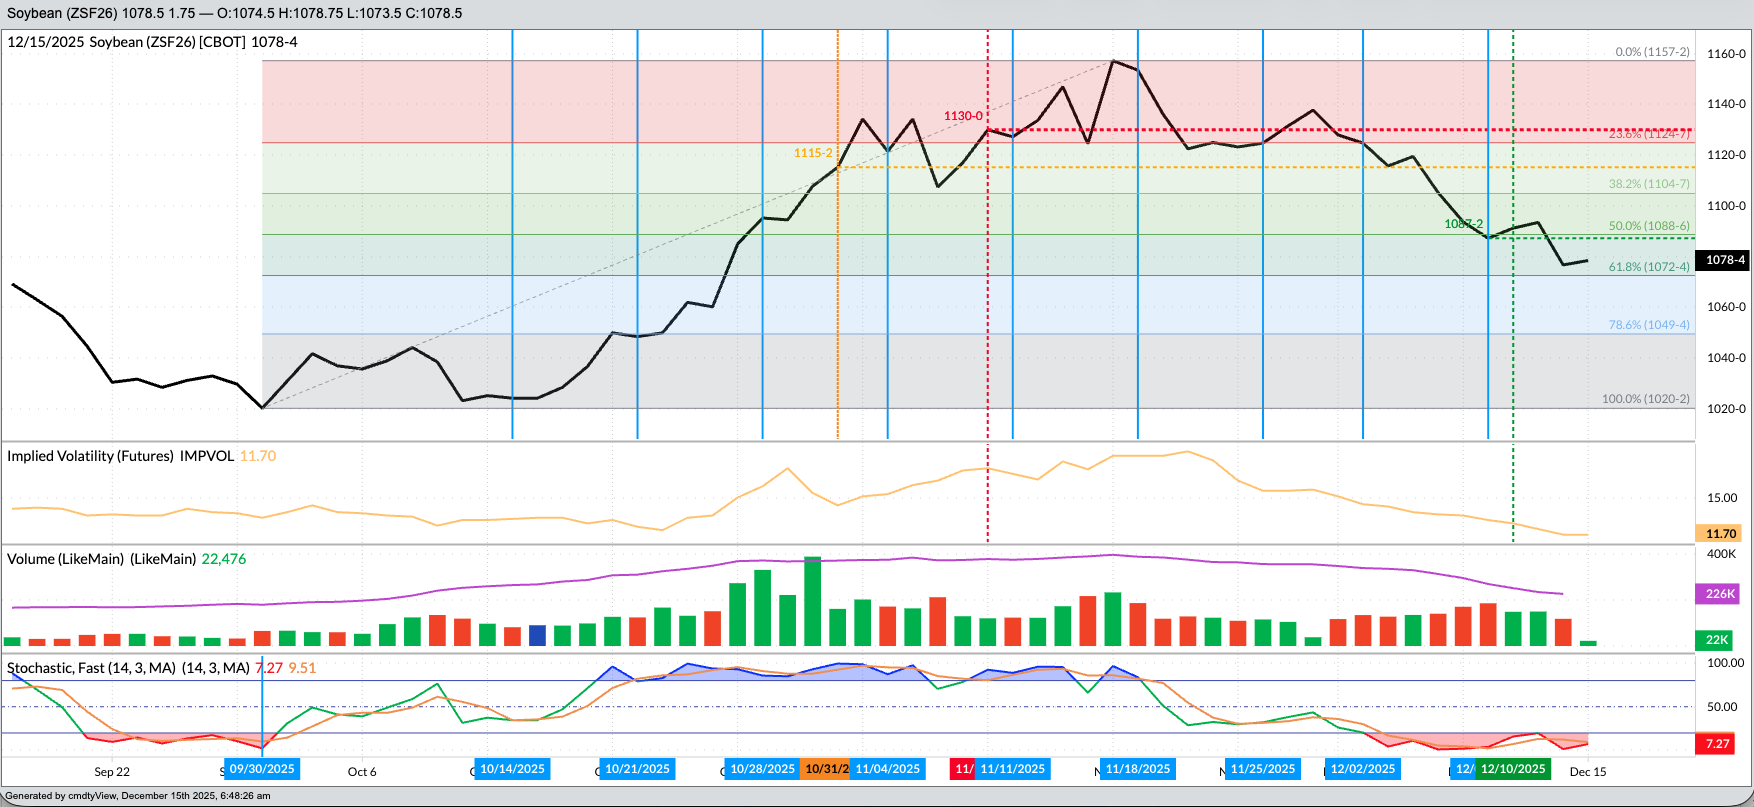
Task: Click the Implied Volatility (Futures) IMPVOL label
Action: 120,456
